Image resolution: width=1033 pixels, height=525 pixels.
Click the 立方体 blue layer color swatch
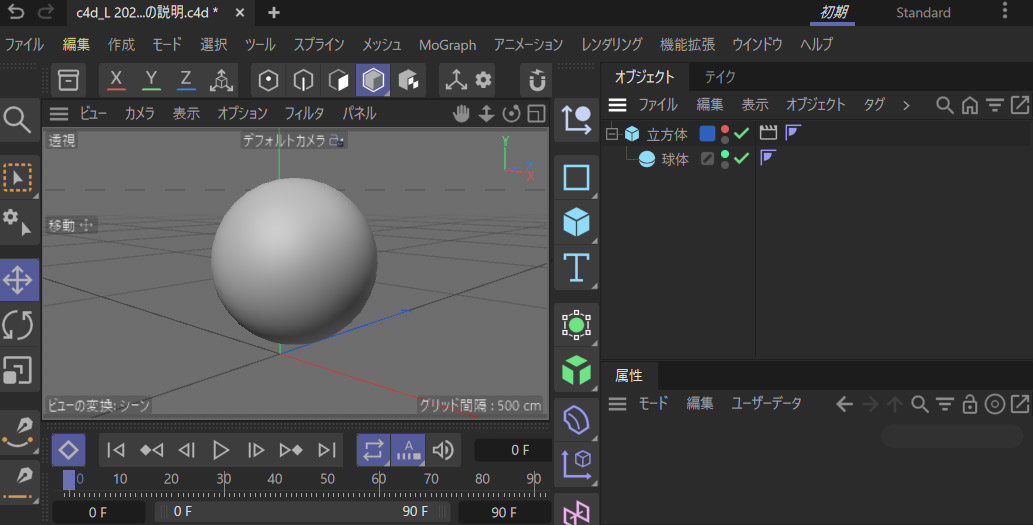point(707,134)
